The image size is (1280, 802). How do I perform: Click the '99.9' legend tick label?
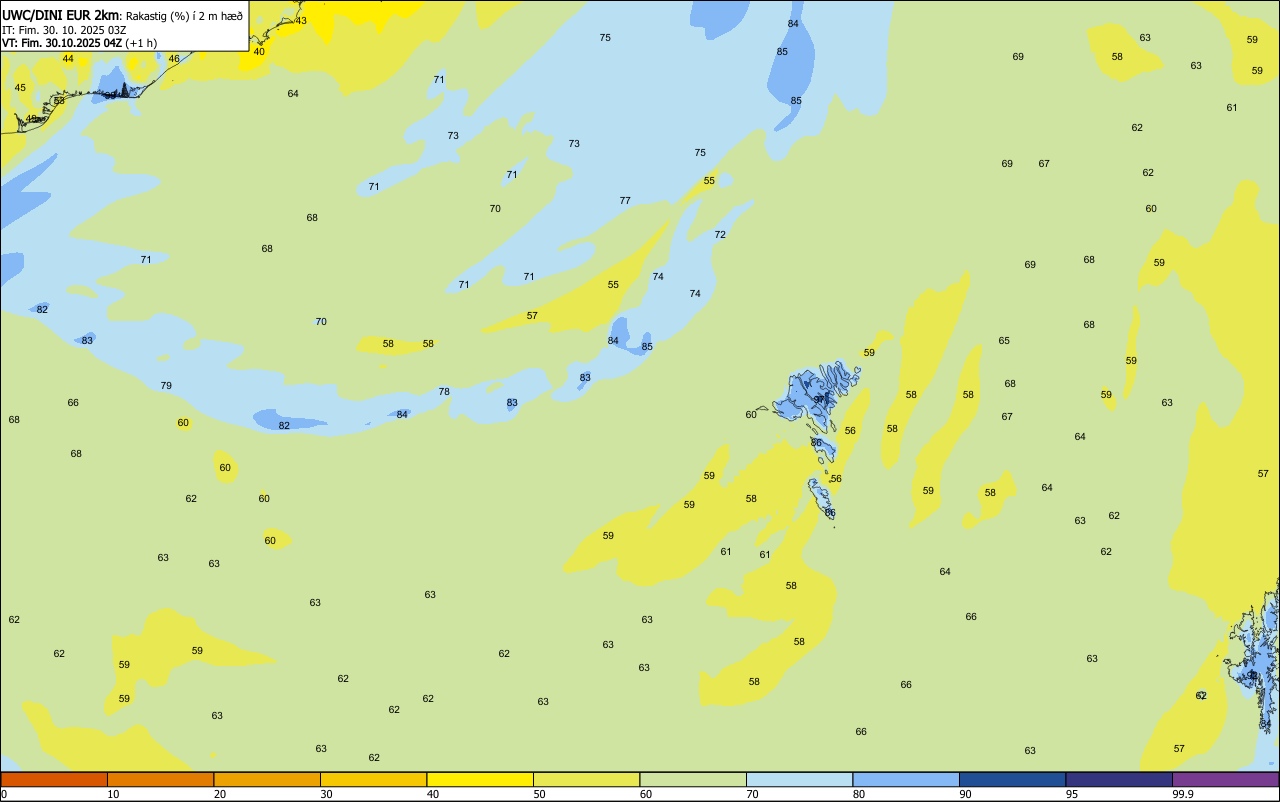pyautogui.click(x=1183, y=794)
